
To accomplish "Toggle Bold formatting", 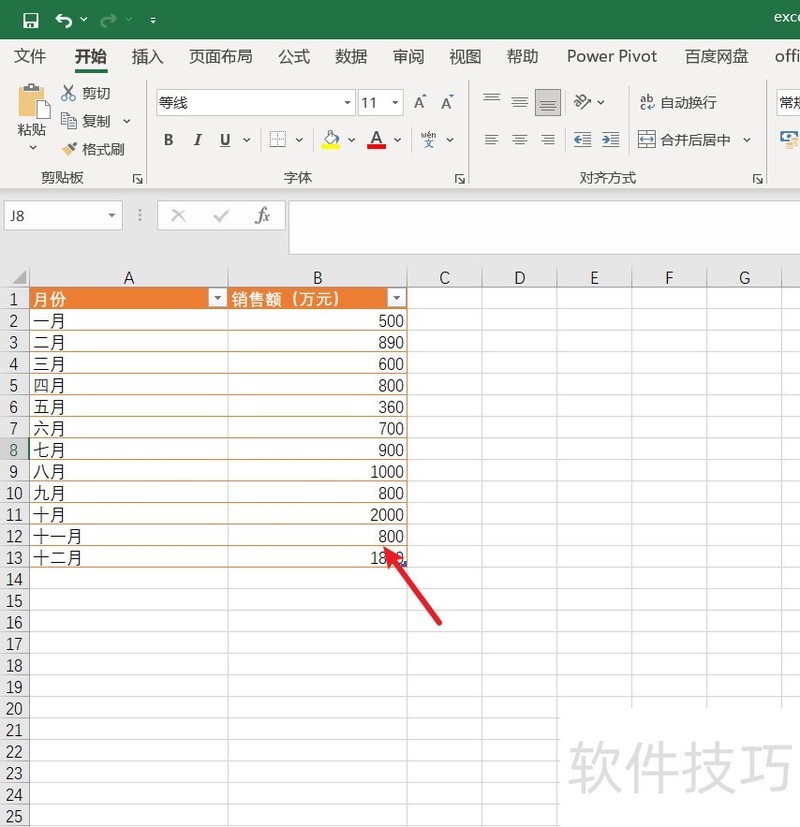I will point(169,140).
